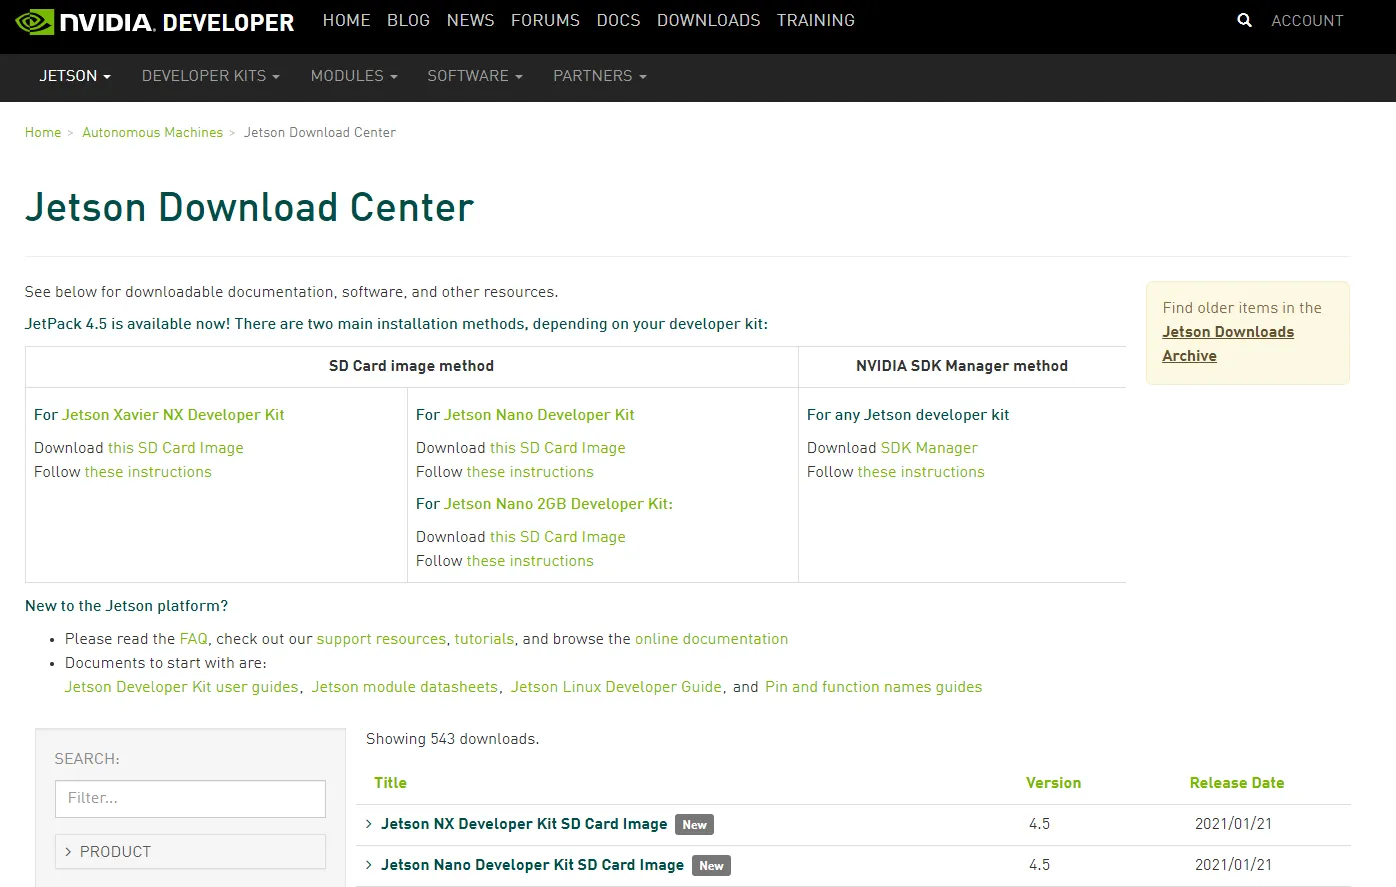The image size is (1396, 887).
Task: Click the New badge on Jetson Nano row
Action: point(711,866)
